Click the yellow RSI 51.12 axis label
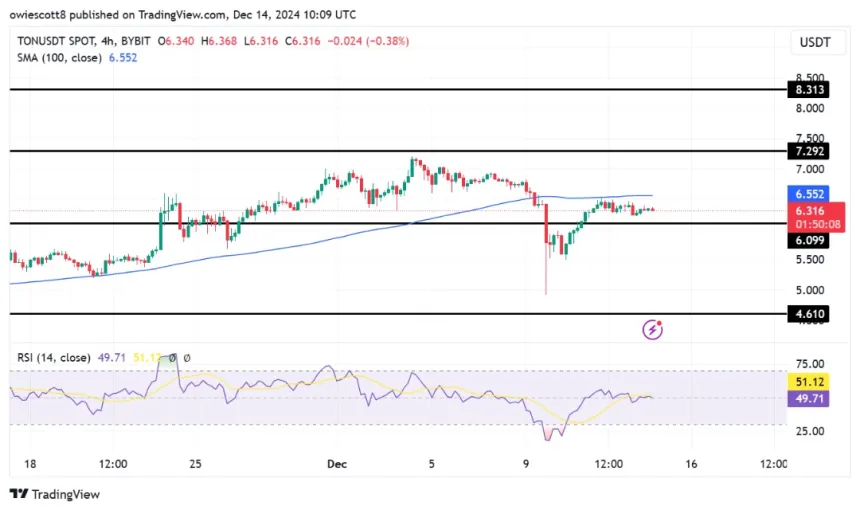This screenshot has height=510, width=860. pyautogui.click(x=808, y=381)
